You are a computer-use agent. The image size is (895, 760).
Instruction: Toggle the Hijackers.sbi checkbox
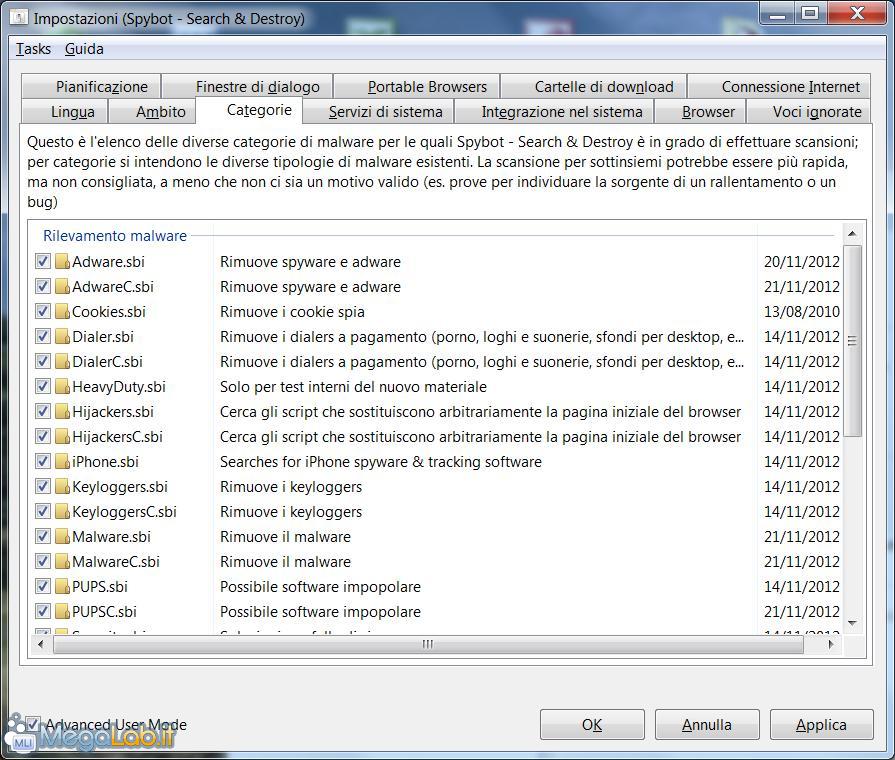[x=43, y=412]
